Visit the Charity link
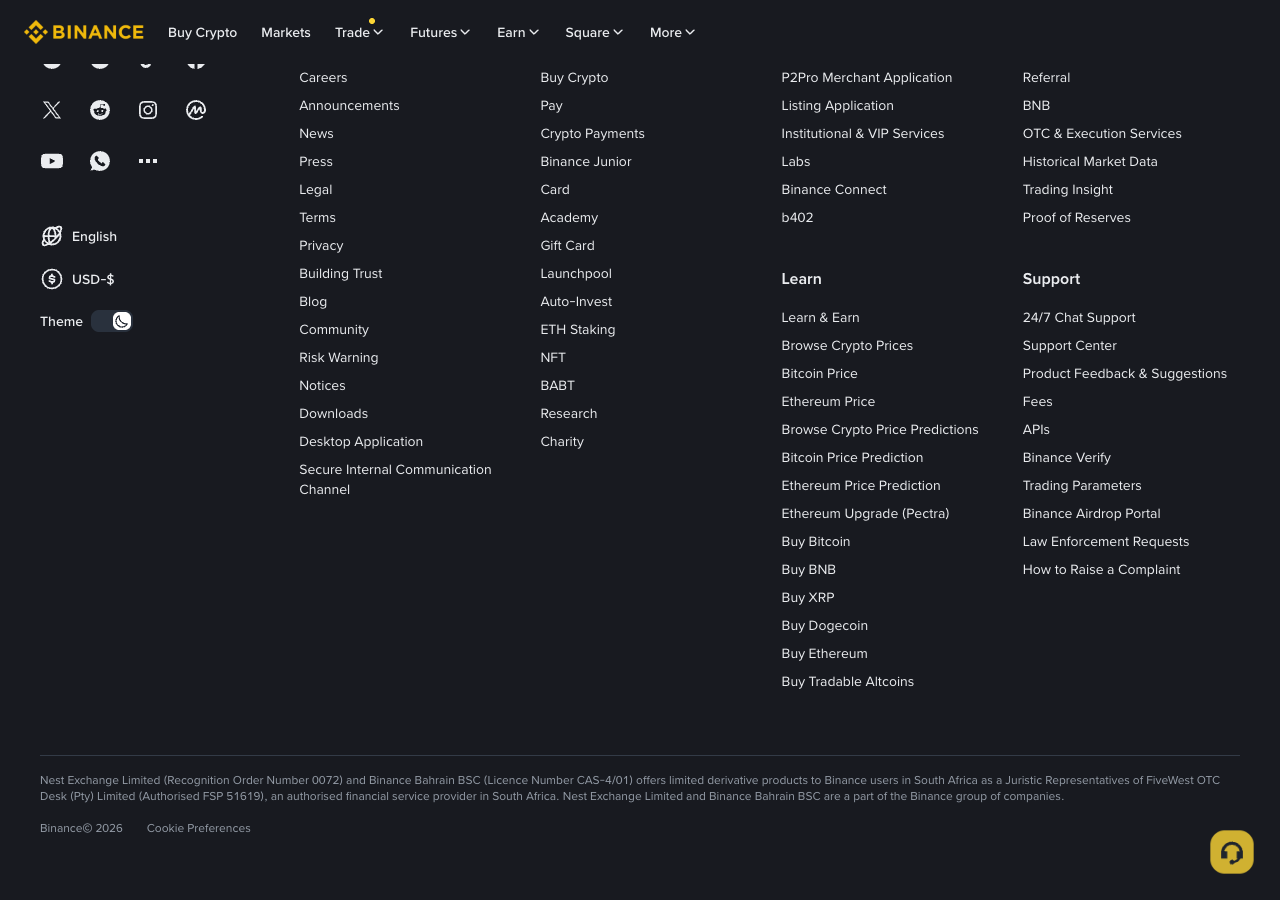This screenshot has height=900, width=1280. pos(562,441)
